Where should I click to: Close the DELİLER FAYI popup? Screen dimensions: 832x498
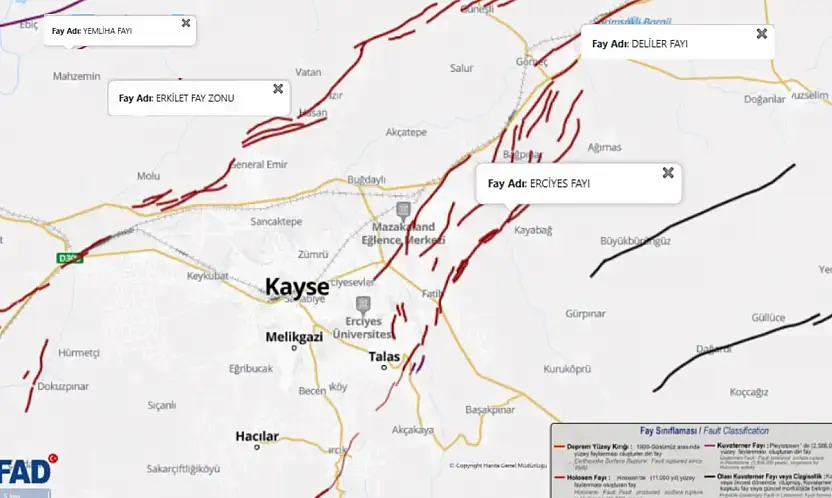[x=762, y=33]
